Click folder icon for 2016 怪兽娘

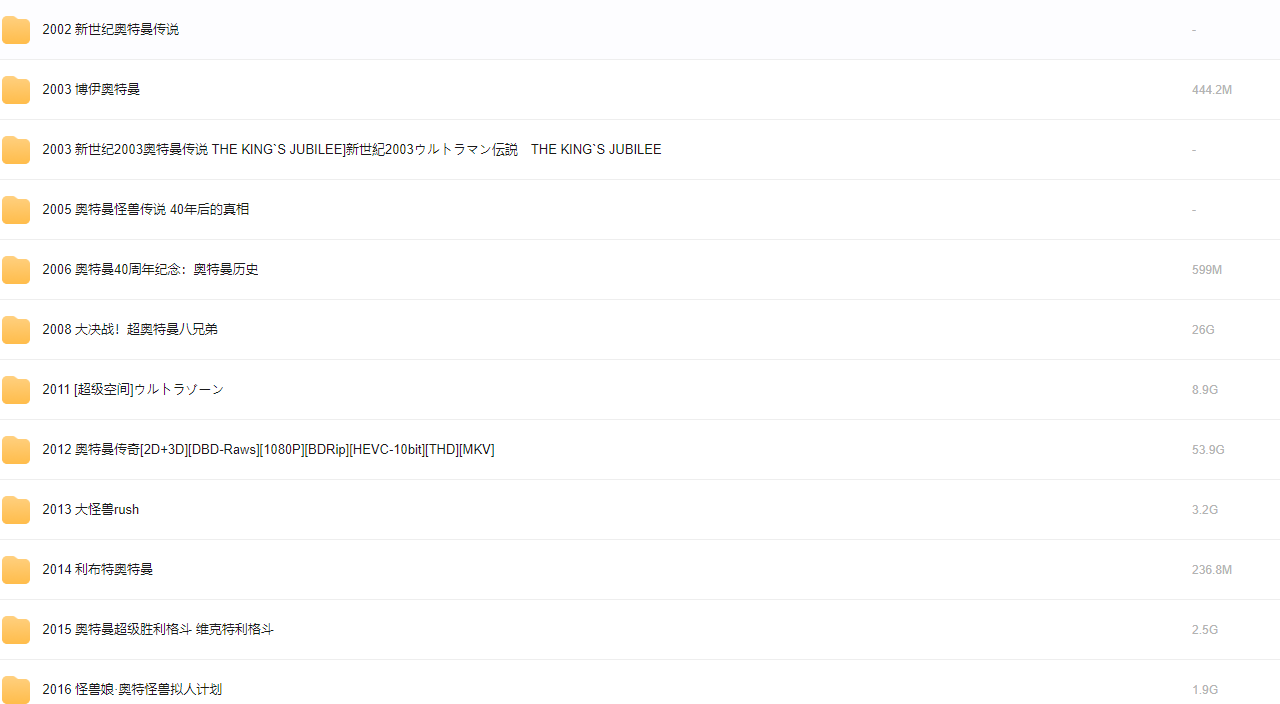click(x=16, y=690)
